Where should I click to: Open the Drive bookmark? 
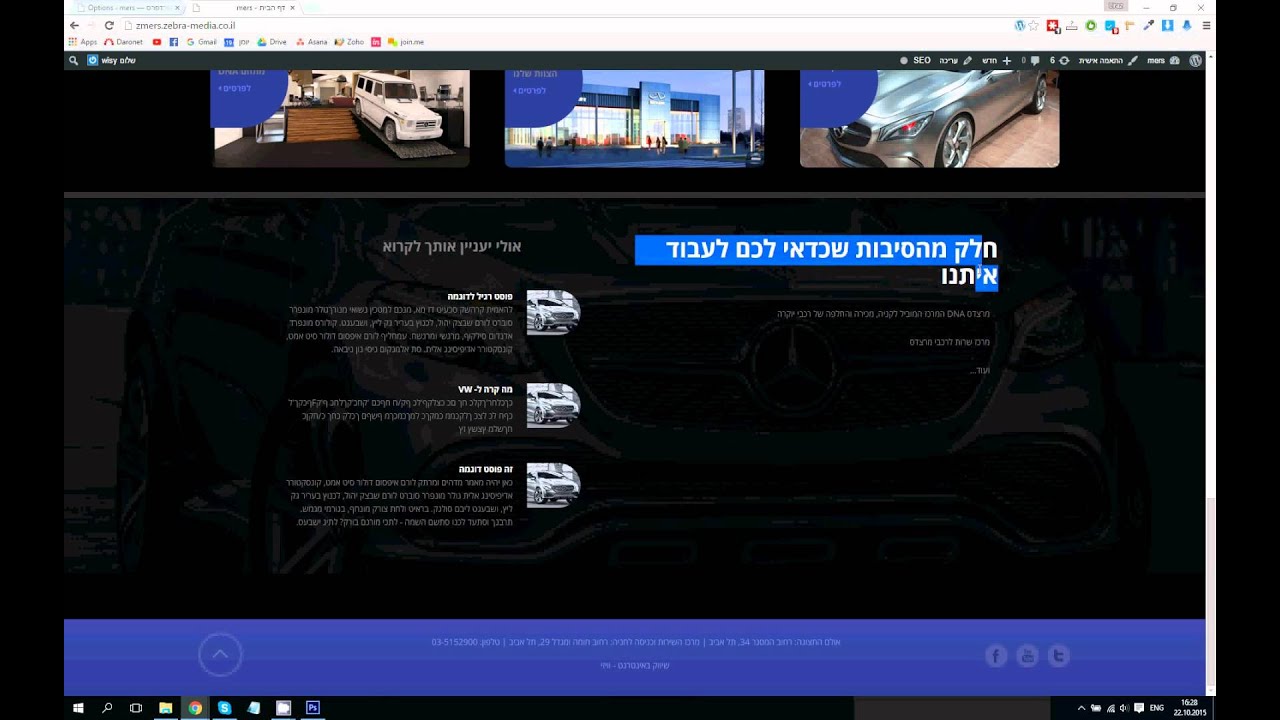(272, 42)
